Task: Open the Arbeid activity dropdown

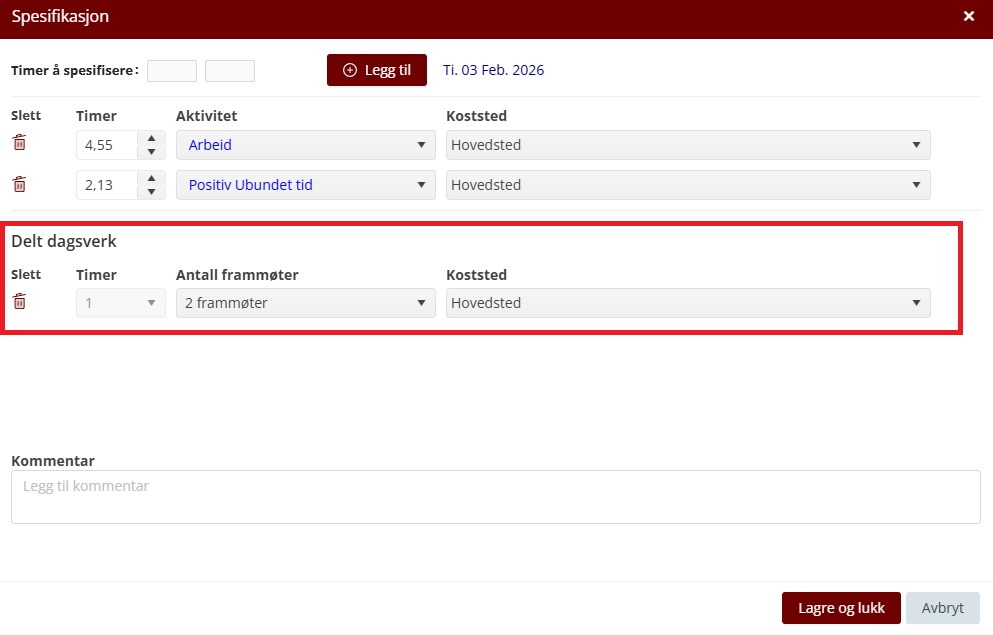Action: click(x=305, y=145)
